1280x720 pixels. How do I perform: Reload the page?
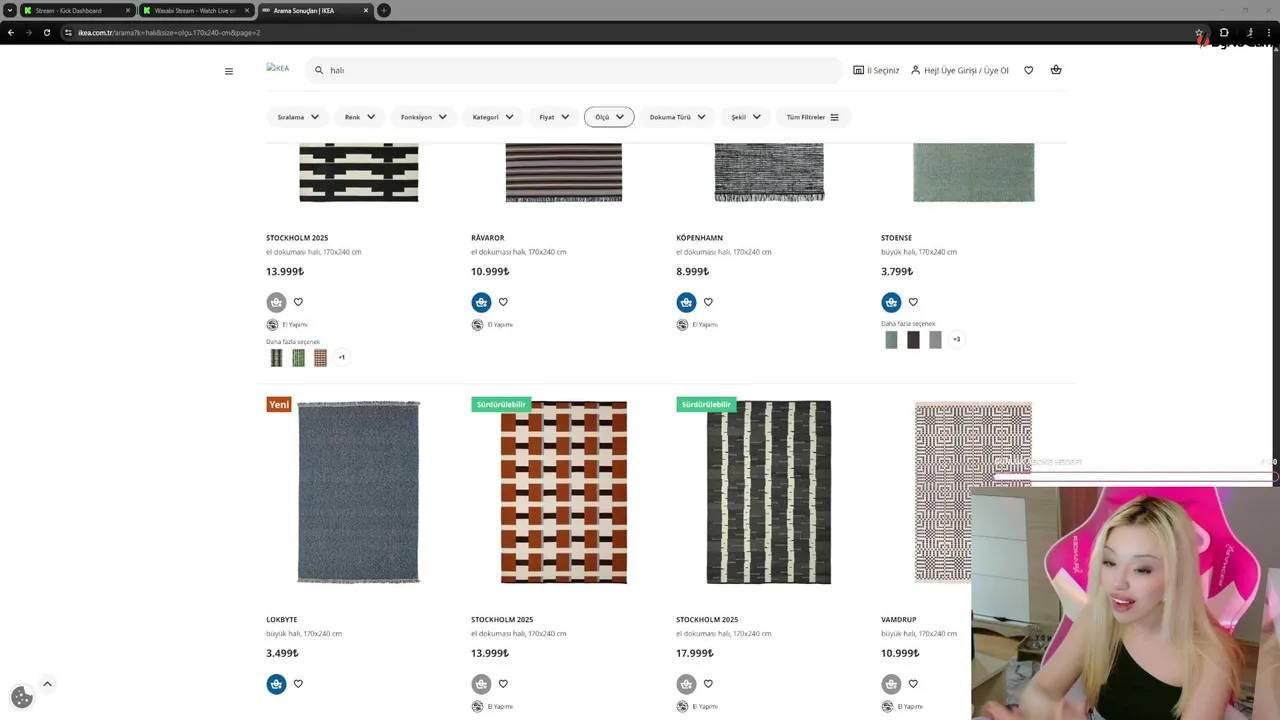coord(46,32)
